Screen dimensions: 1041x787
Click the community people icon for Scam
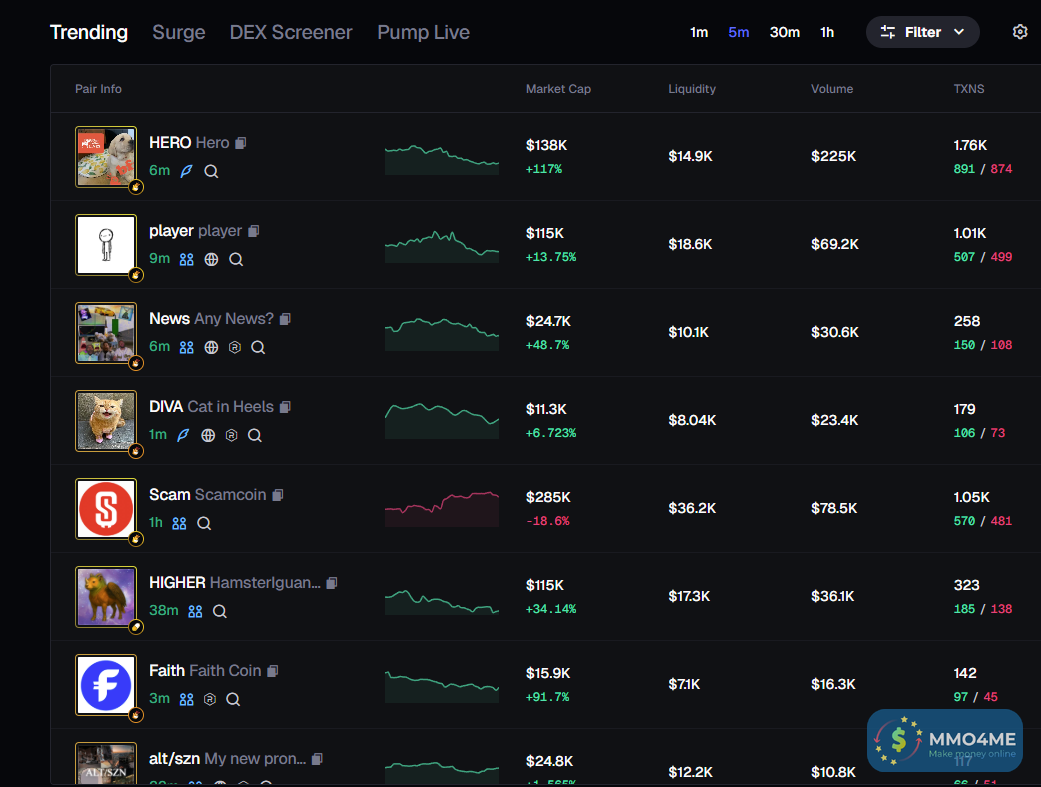[179, 523]
